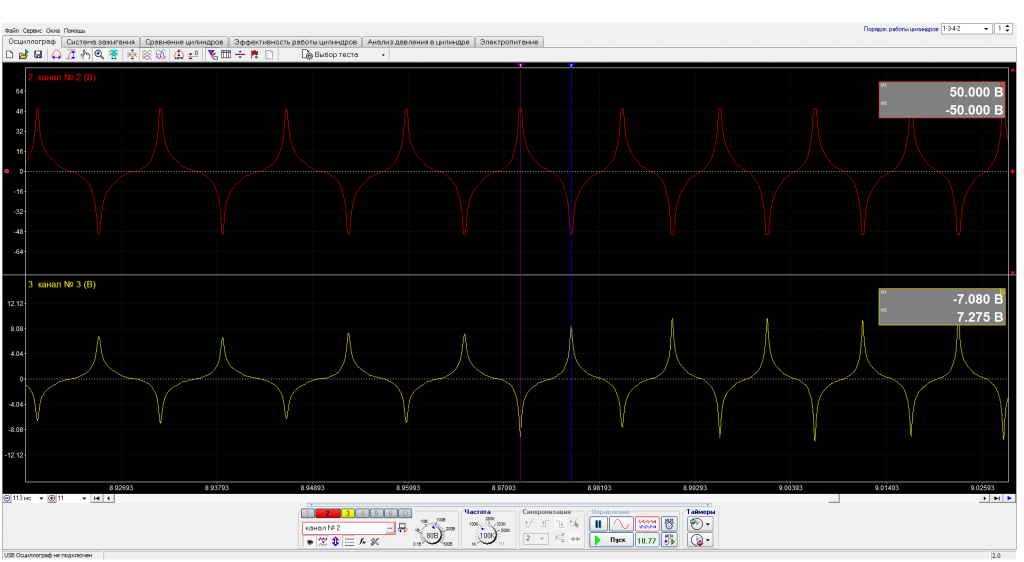The height and width of the screenshot is (562, 1024).
Task: Click the horizontal timeline scrollbar thumb
Action: click(x=834, y=498)
